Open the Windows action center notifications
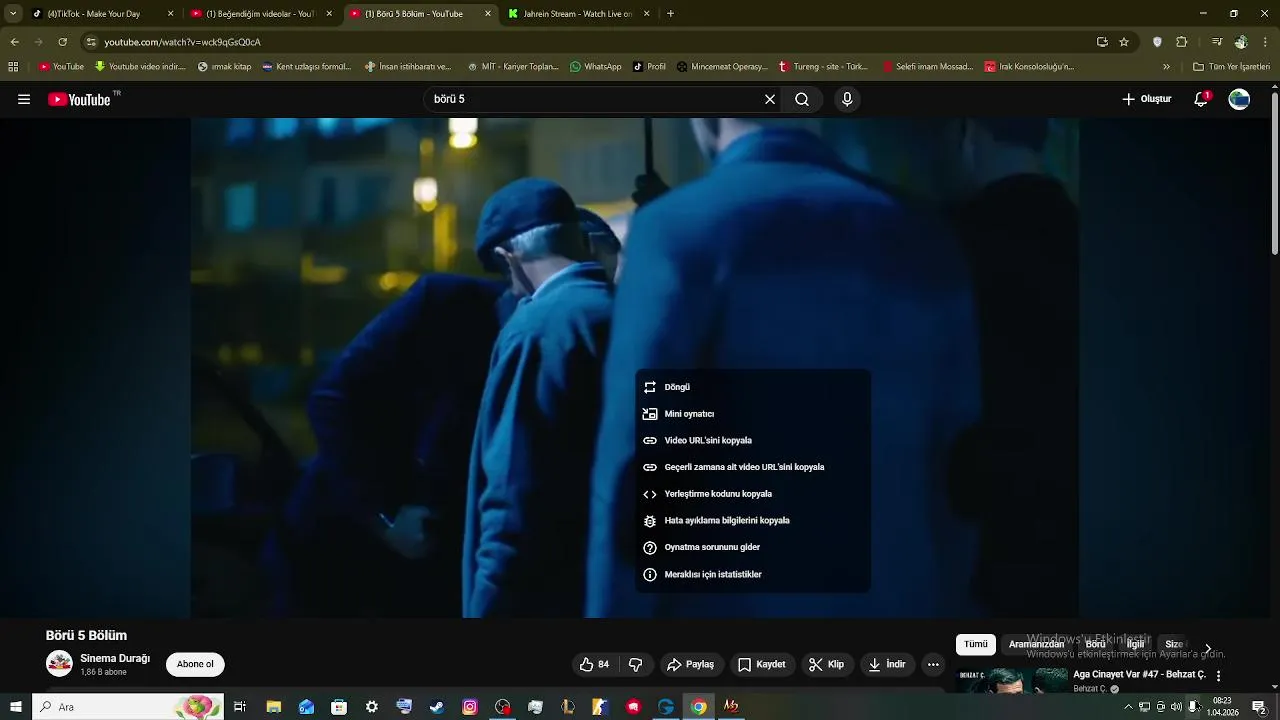1280x720 pixels. pyautogui.click(x=1259, y=707)
